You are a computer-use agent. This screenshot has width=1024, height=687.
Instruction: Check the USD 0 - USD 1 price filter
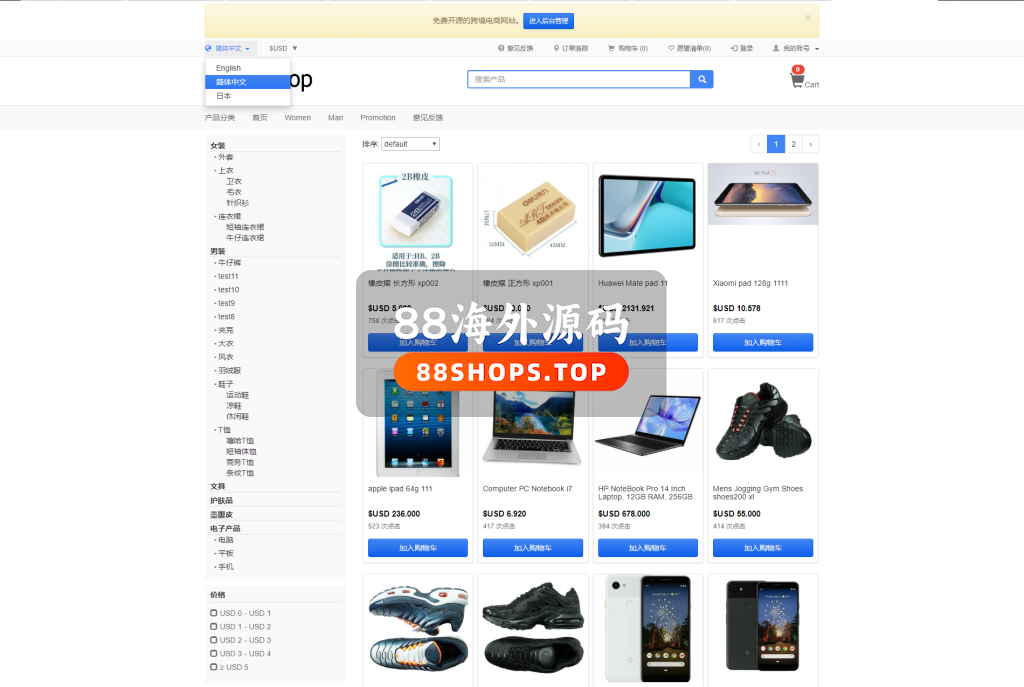pyautogui.click(x=214, y=613)
